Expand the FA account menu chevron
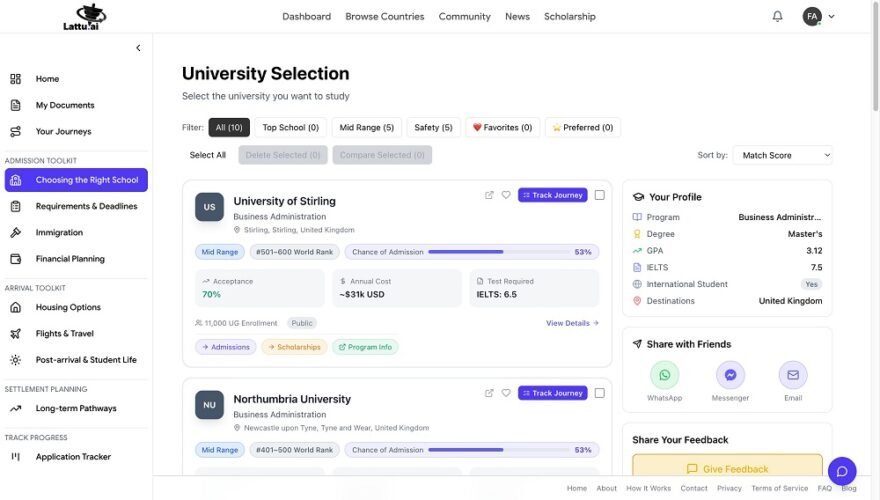 [832, 16]
